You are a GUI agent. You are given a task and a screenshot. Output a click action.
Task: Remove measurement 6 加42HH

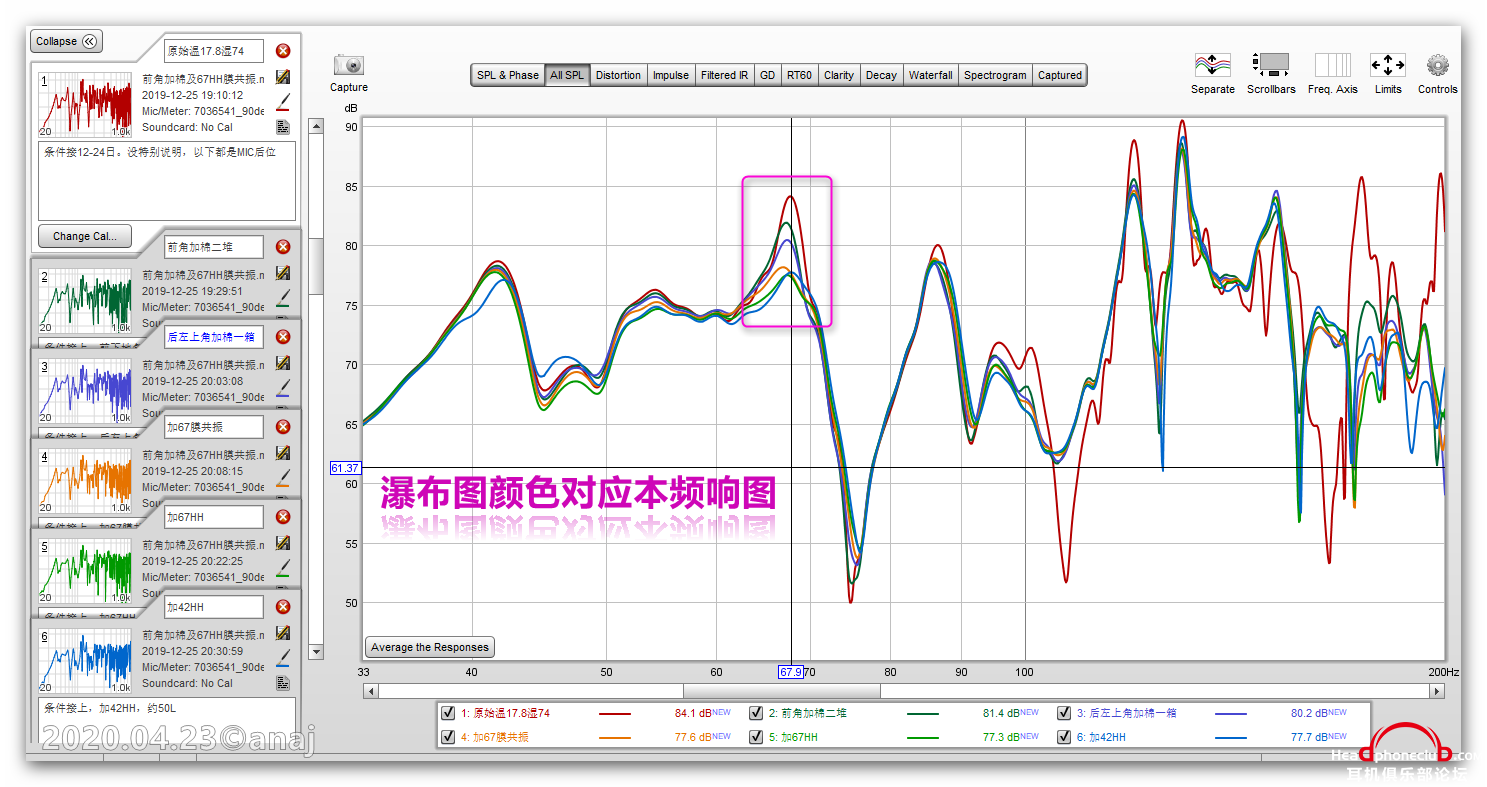click(x=283, y=607)
